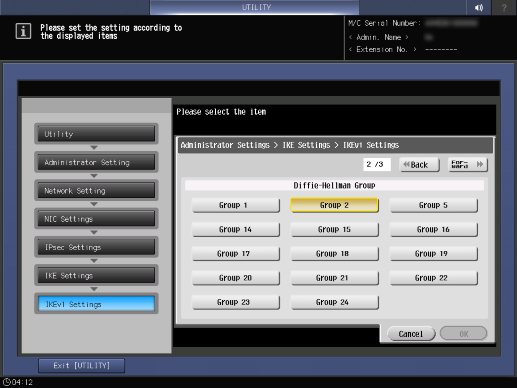Exit the UTILITY screen

pyautogui.click(x=82, y=366)
